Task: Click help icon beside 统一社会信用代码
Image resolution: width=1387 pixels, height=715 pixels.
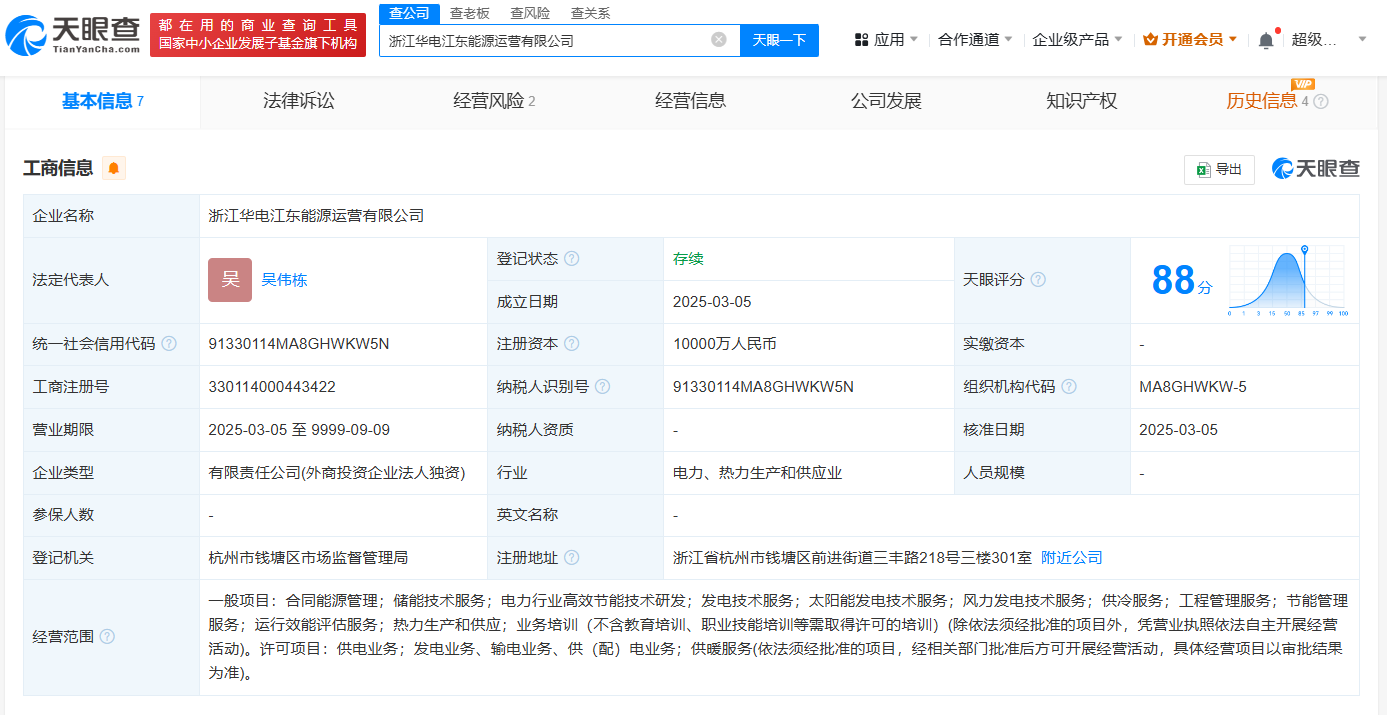Action: (x=169, y=344)
